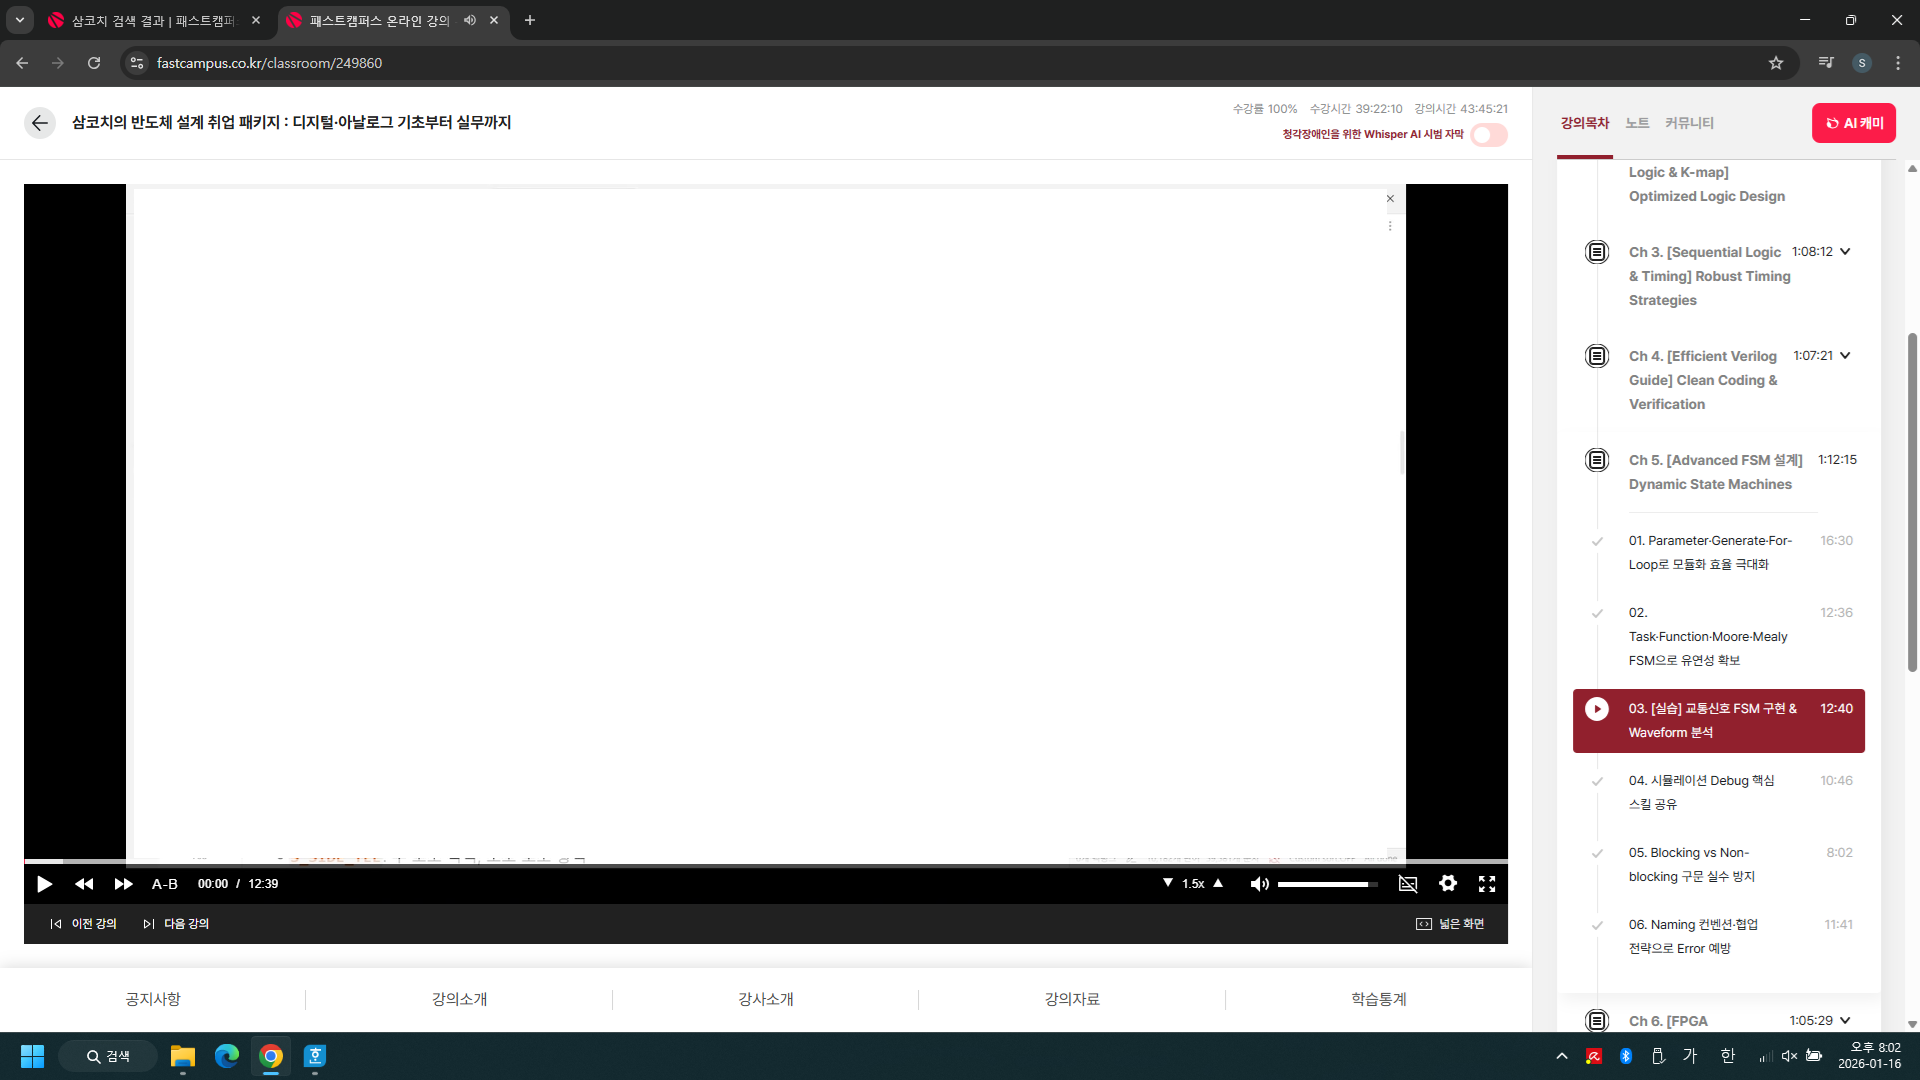This screenshot has width=1920, height=1080.
Task: Click the fast-forward icon in player
Action: tap(123, 884)
